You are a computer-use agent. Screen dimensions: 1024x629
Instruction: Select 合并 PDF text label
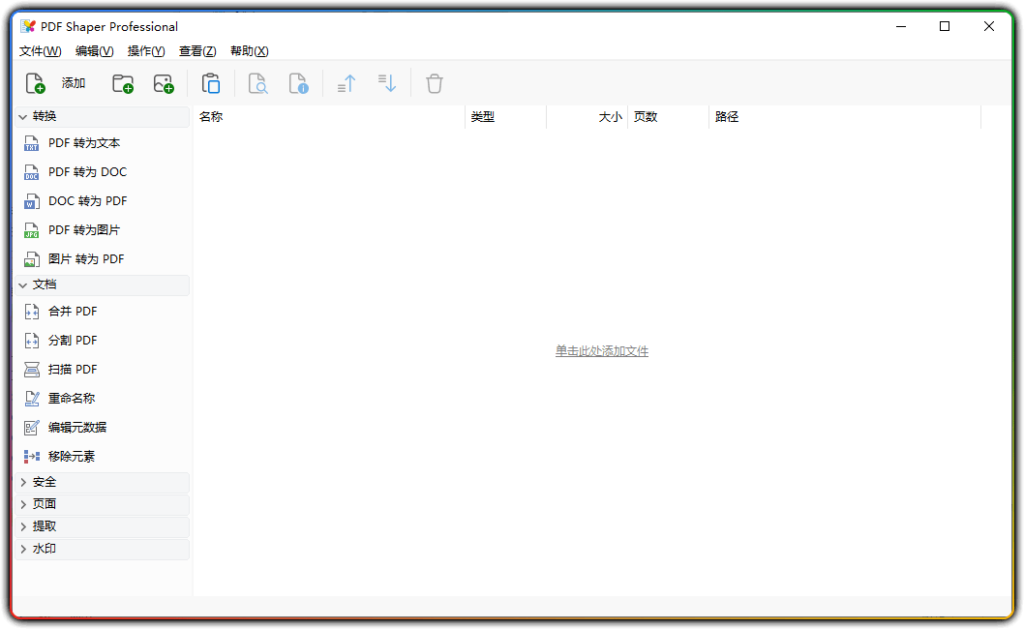[x=72, y=312]
